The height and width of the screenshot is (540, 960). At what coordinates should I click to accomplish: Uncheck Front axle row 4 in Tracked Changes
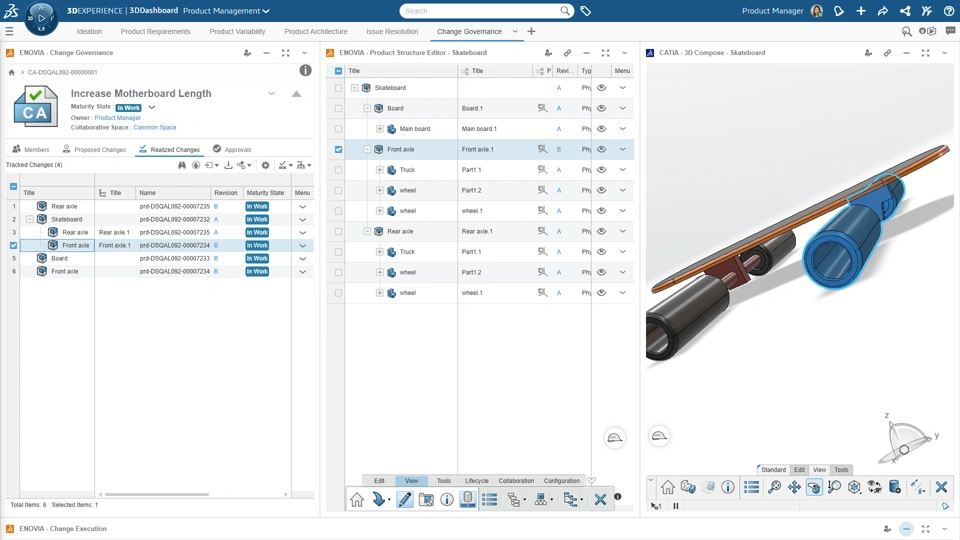13,246
